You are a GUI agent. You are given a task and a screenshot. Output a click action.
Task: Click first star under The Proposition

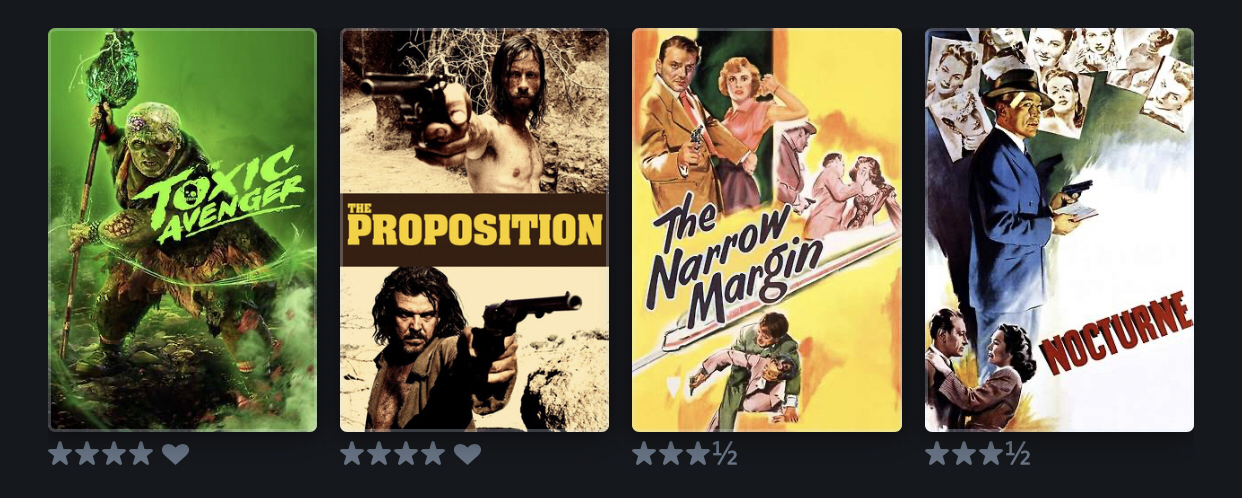click(352, 454)
